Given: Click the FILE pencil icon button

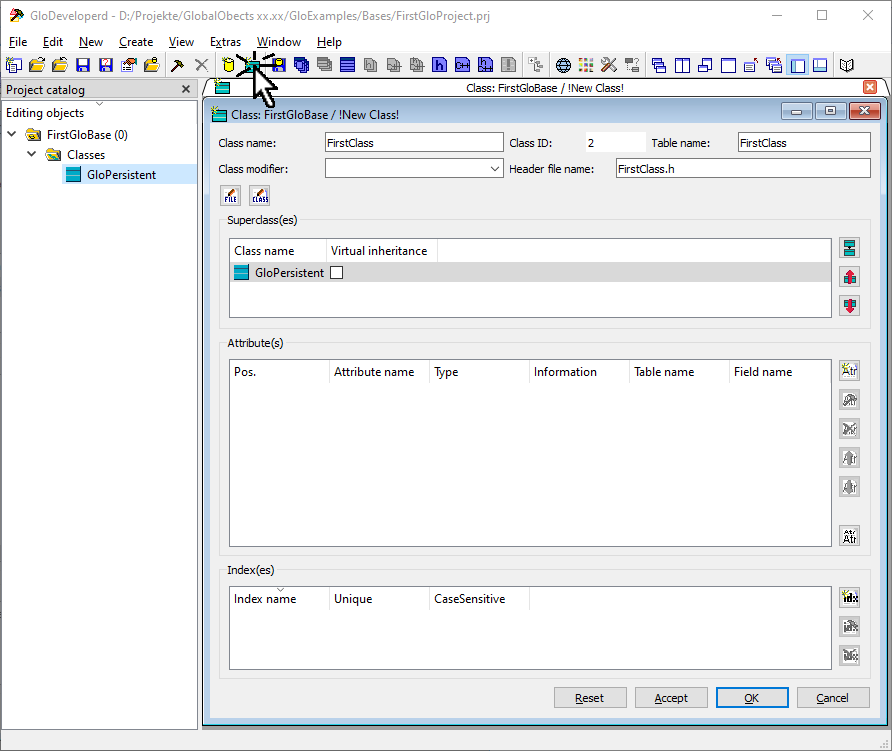Looking at the screenshot, I should coord(231,195).
